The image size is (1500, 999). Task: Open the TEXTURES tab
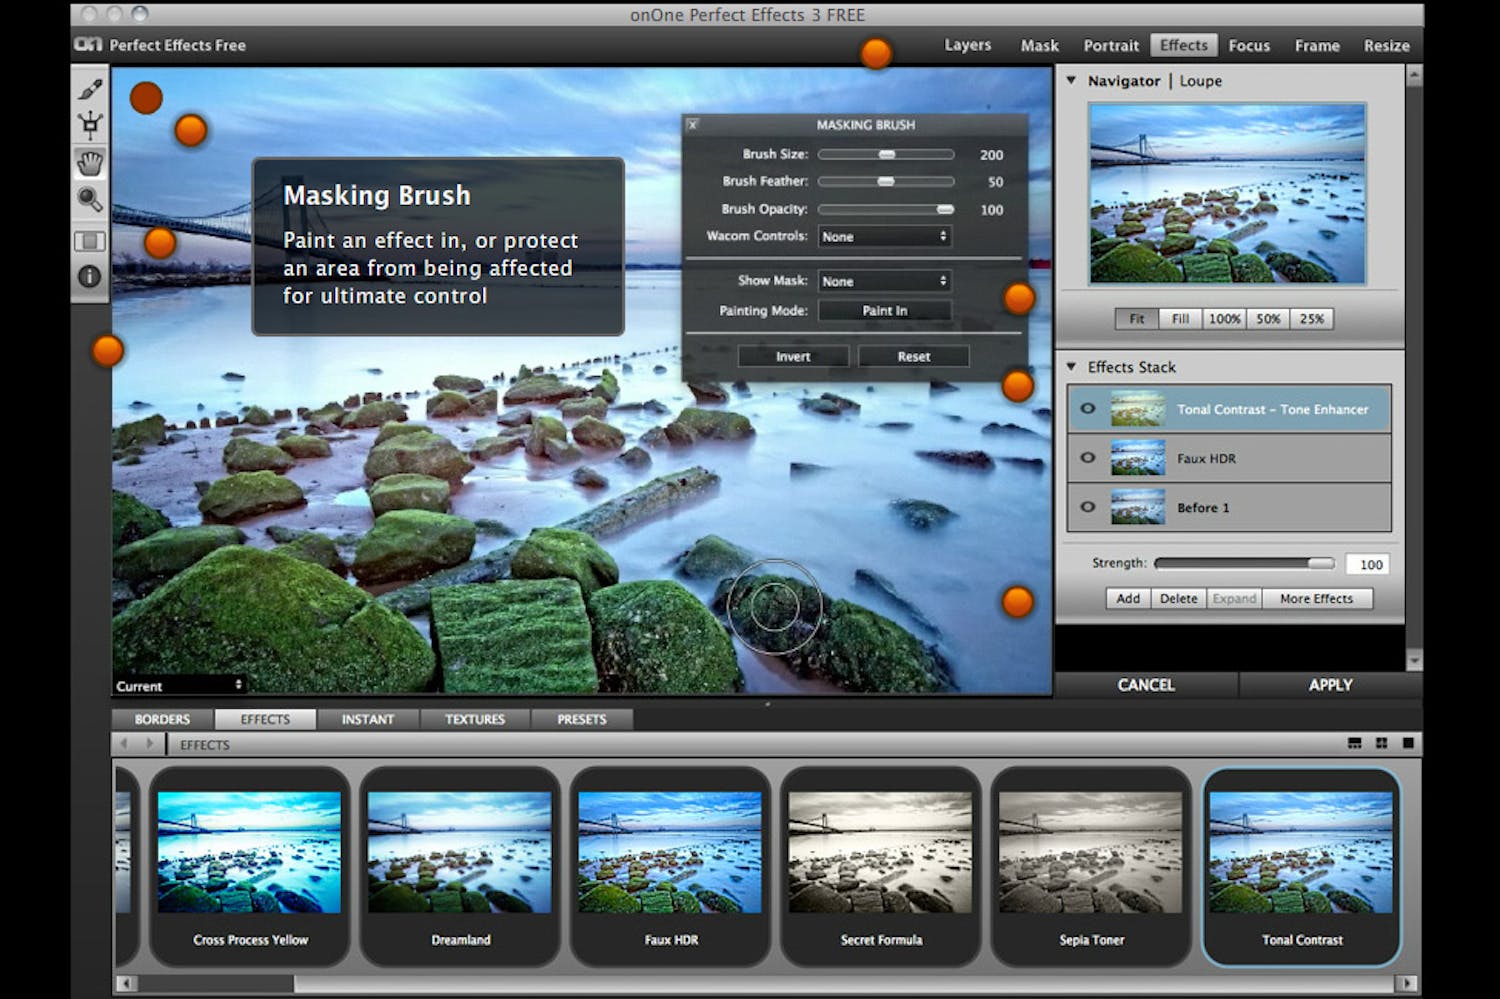(475, 719)
